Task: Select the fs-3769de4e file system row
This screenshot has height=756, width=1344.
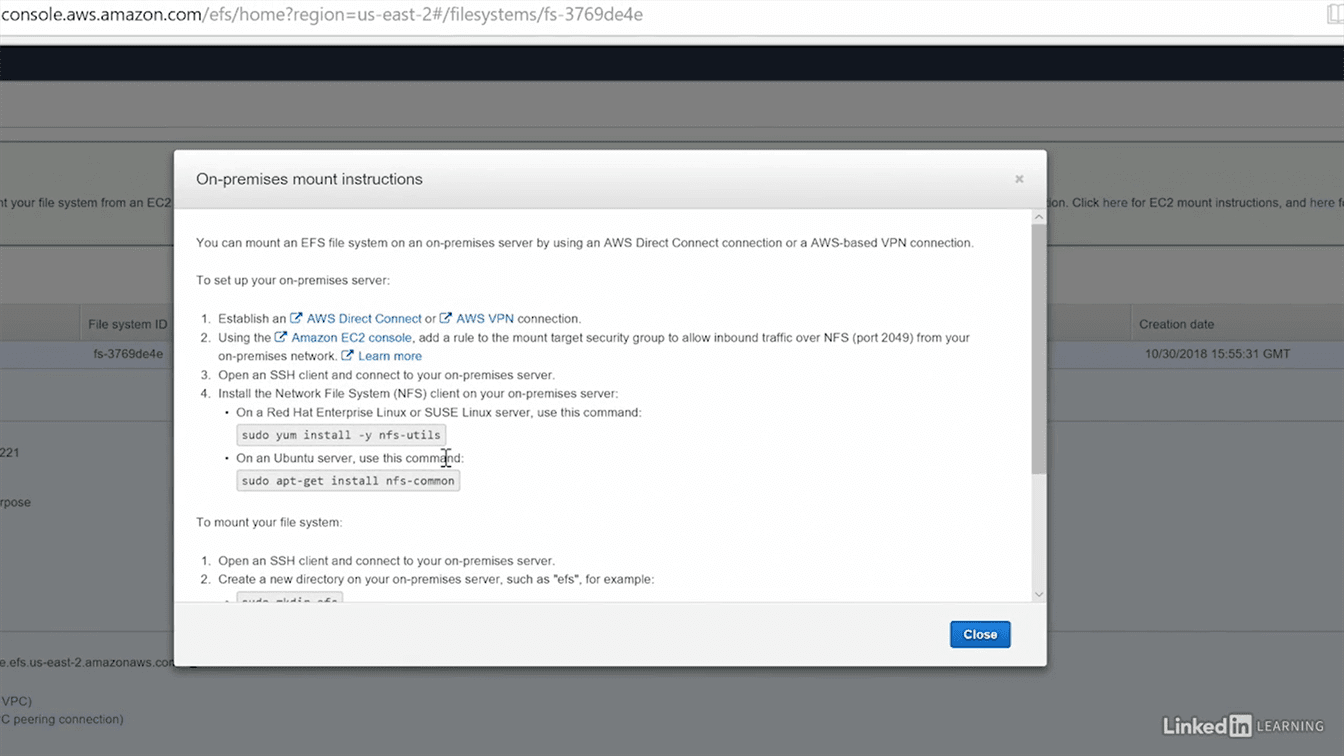Action: coord(128,354)
